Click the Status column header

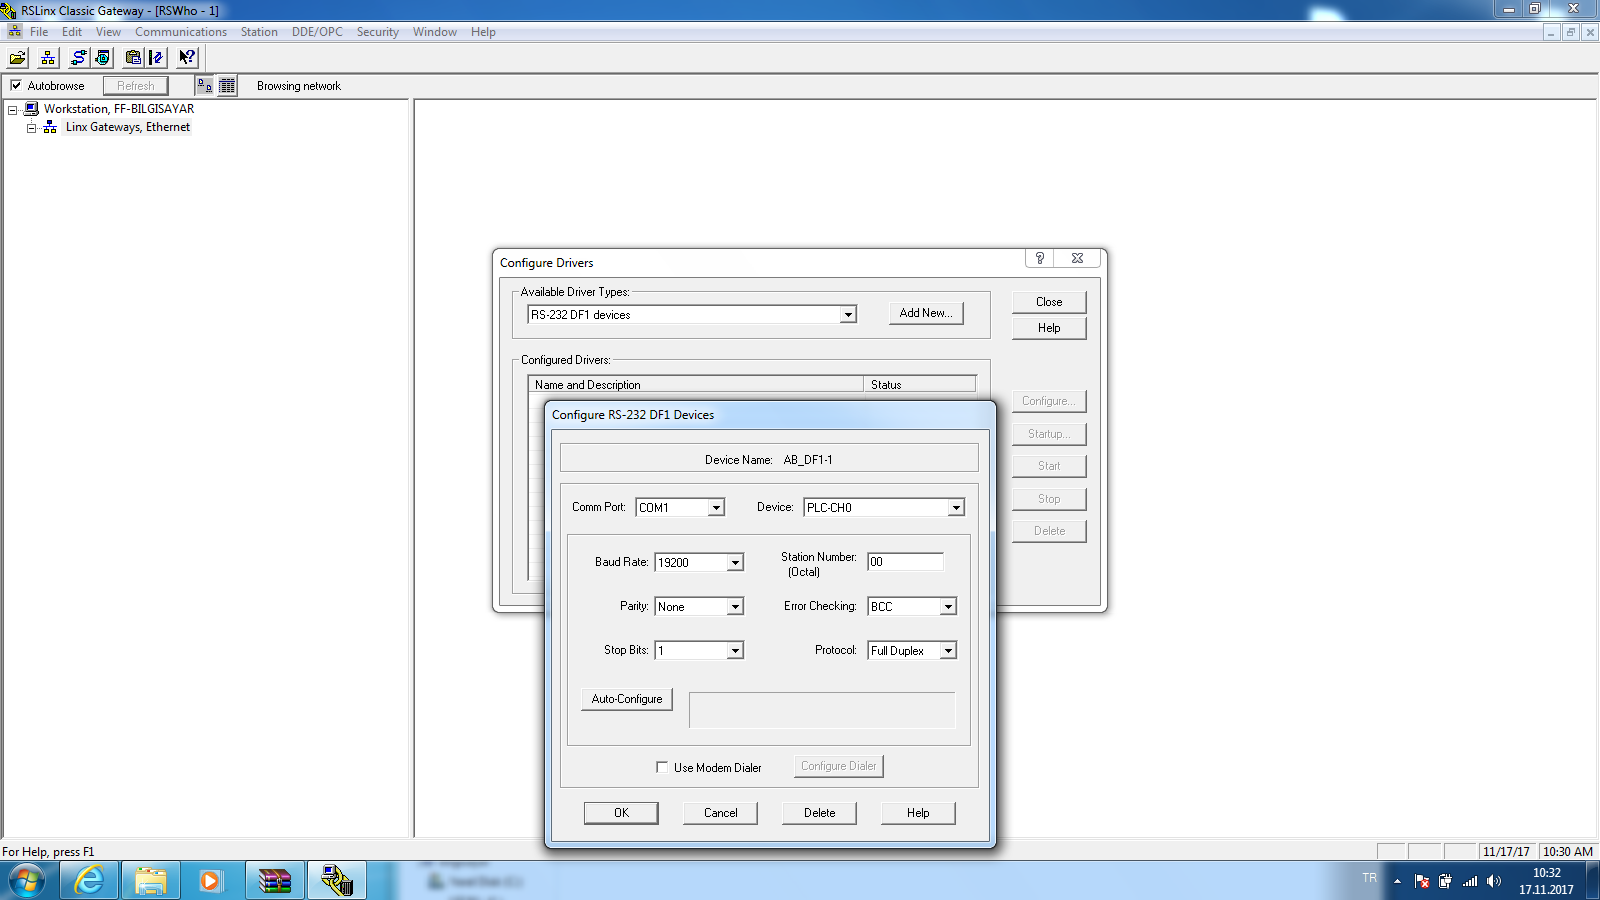[920, 385]
